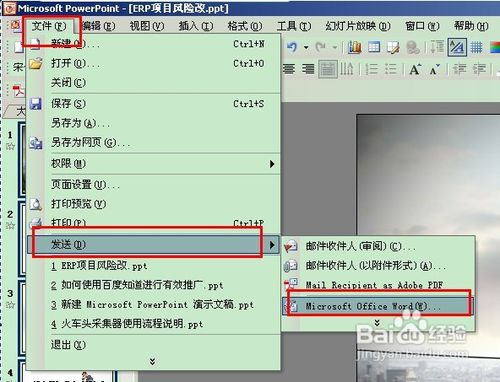Click the Expand All toolbar icon

point(437,47)
